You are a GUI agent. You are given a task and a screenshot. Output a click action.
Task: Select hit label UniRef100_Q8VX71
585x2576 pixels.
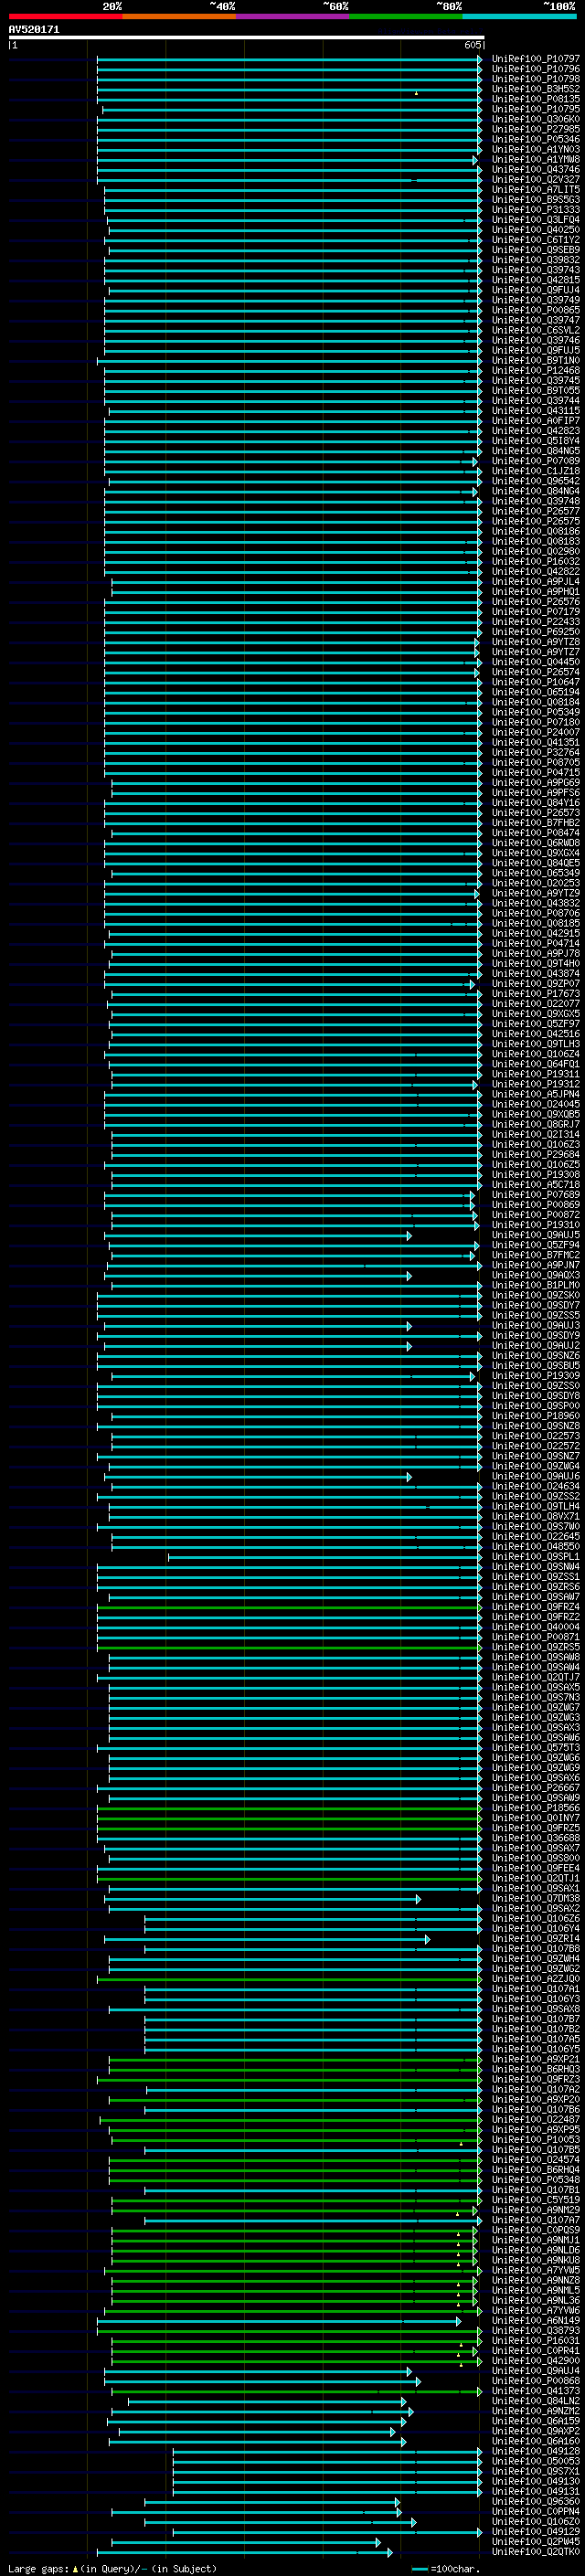pos(536,1516)
